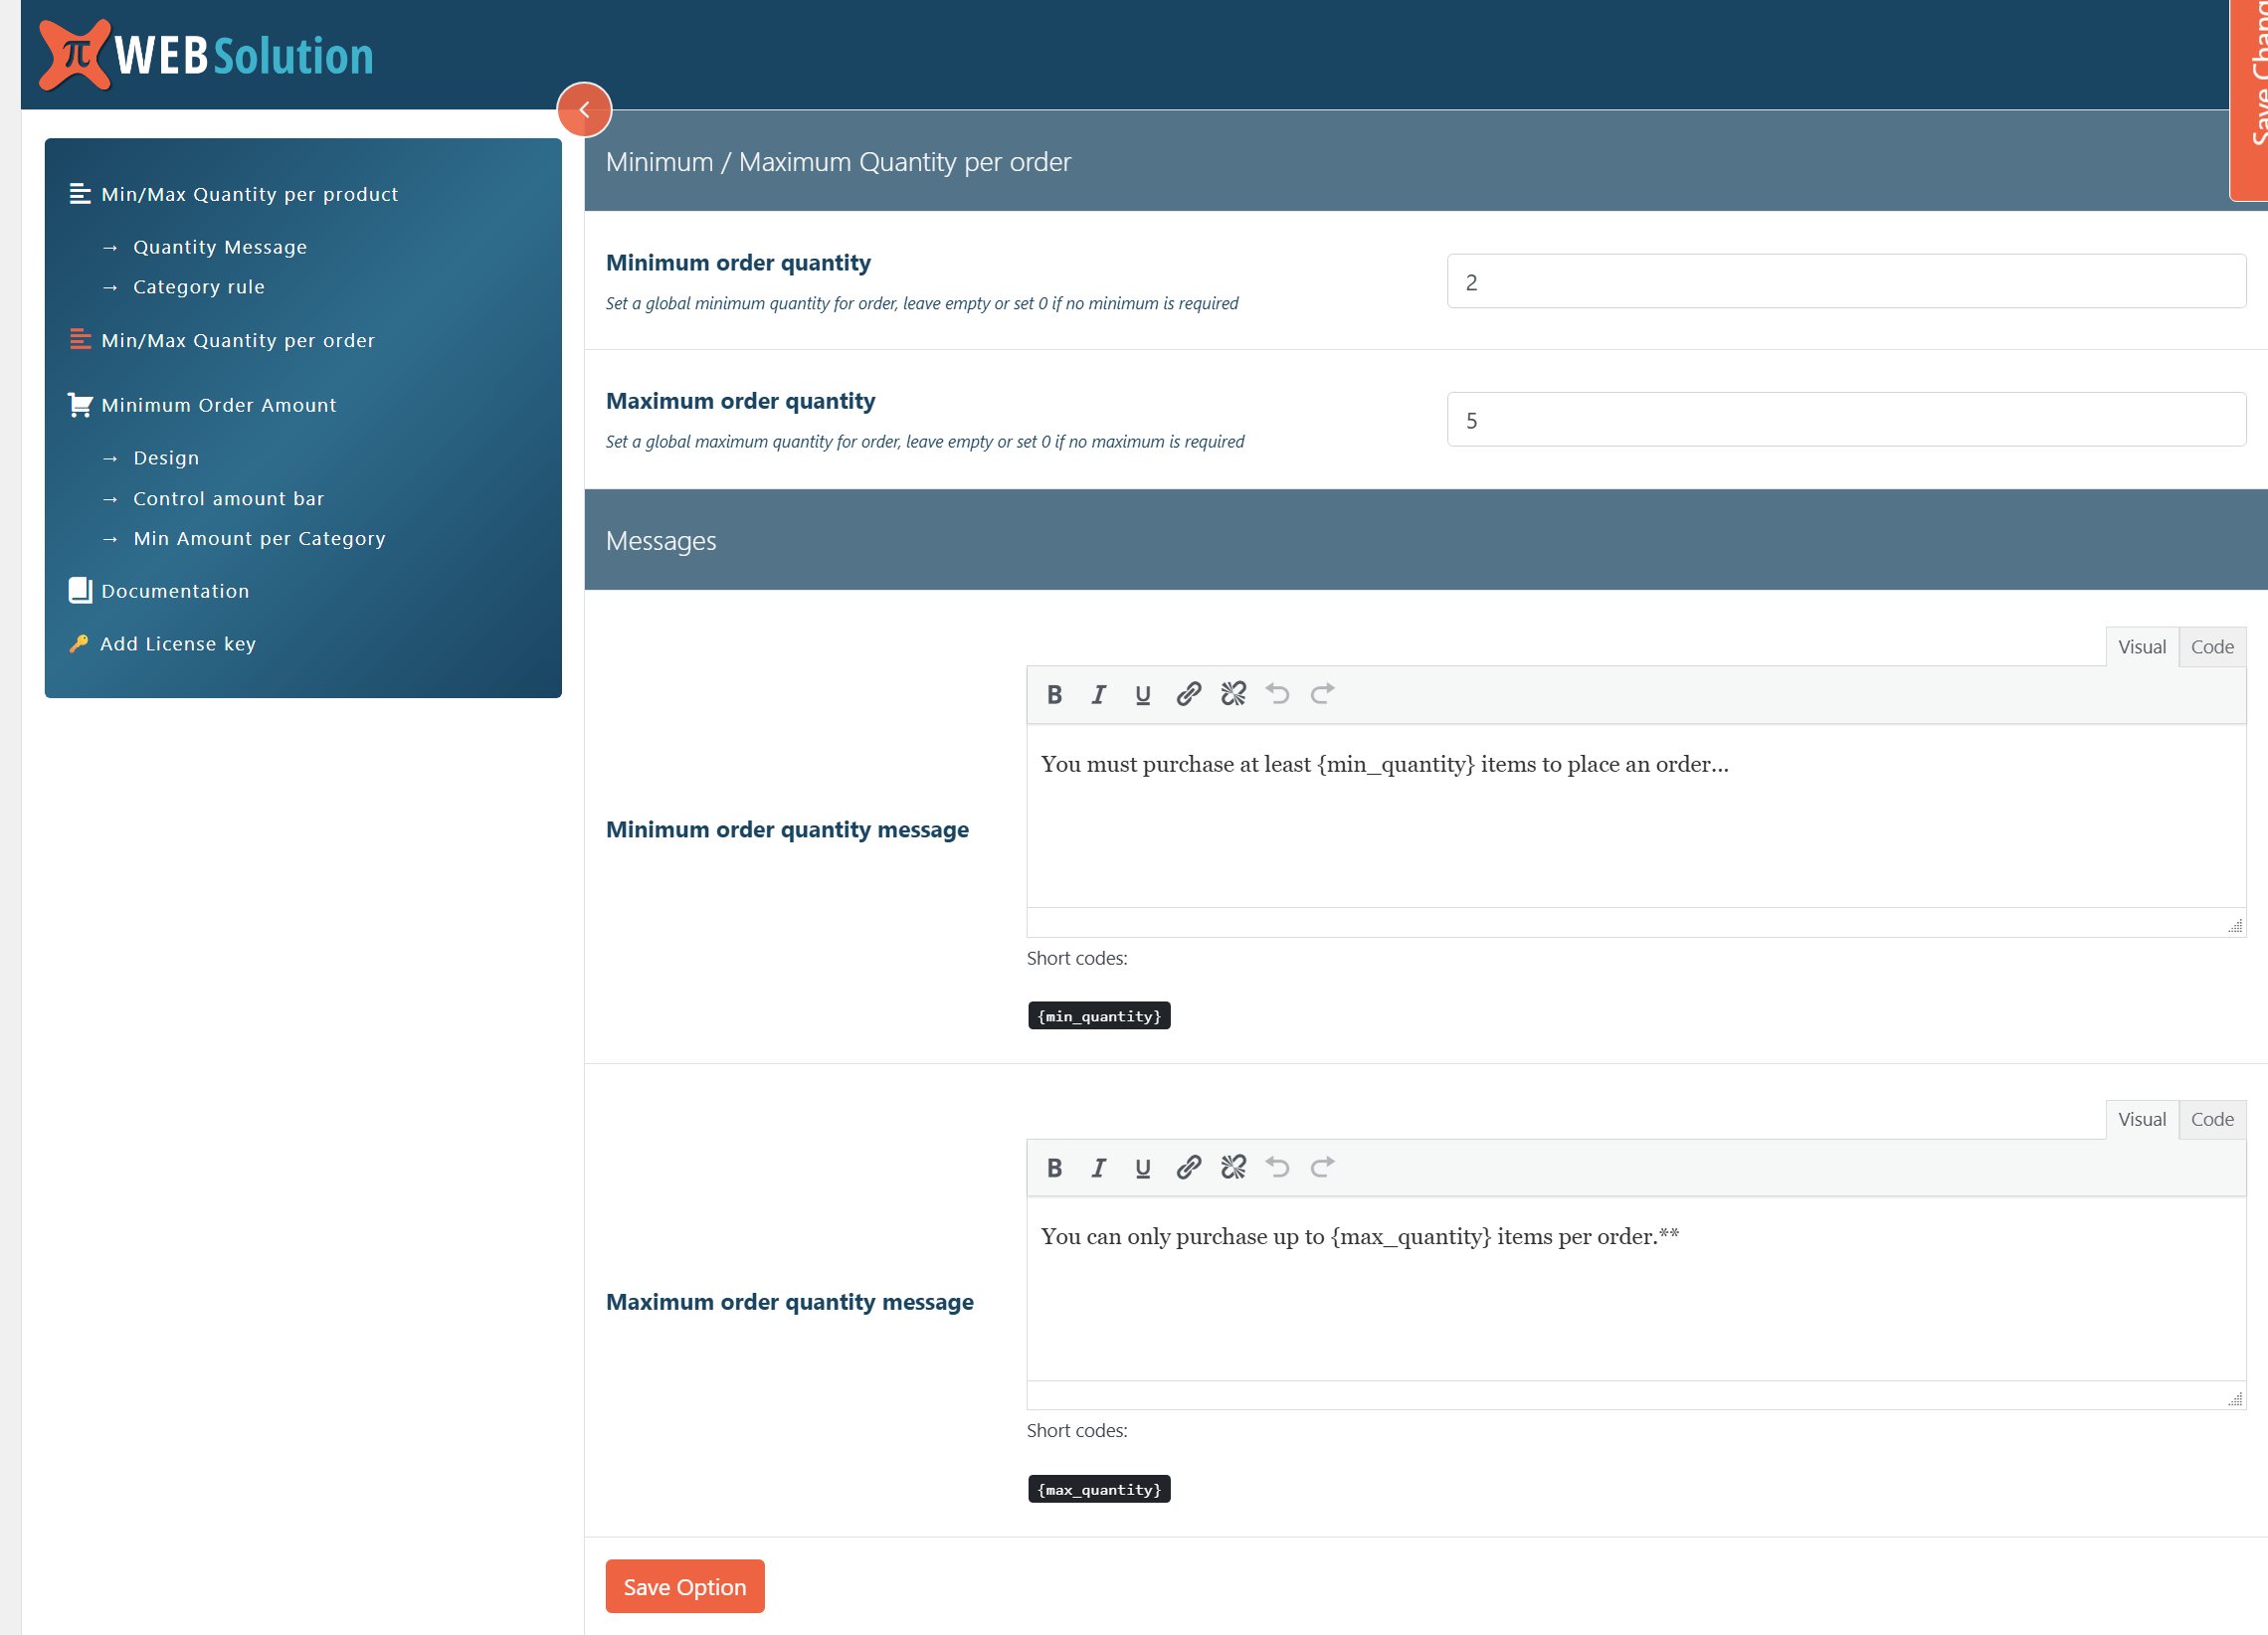
Task: Select the Min/Max Quantity per product icon
Action: [x=80, y=194]
